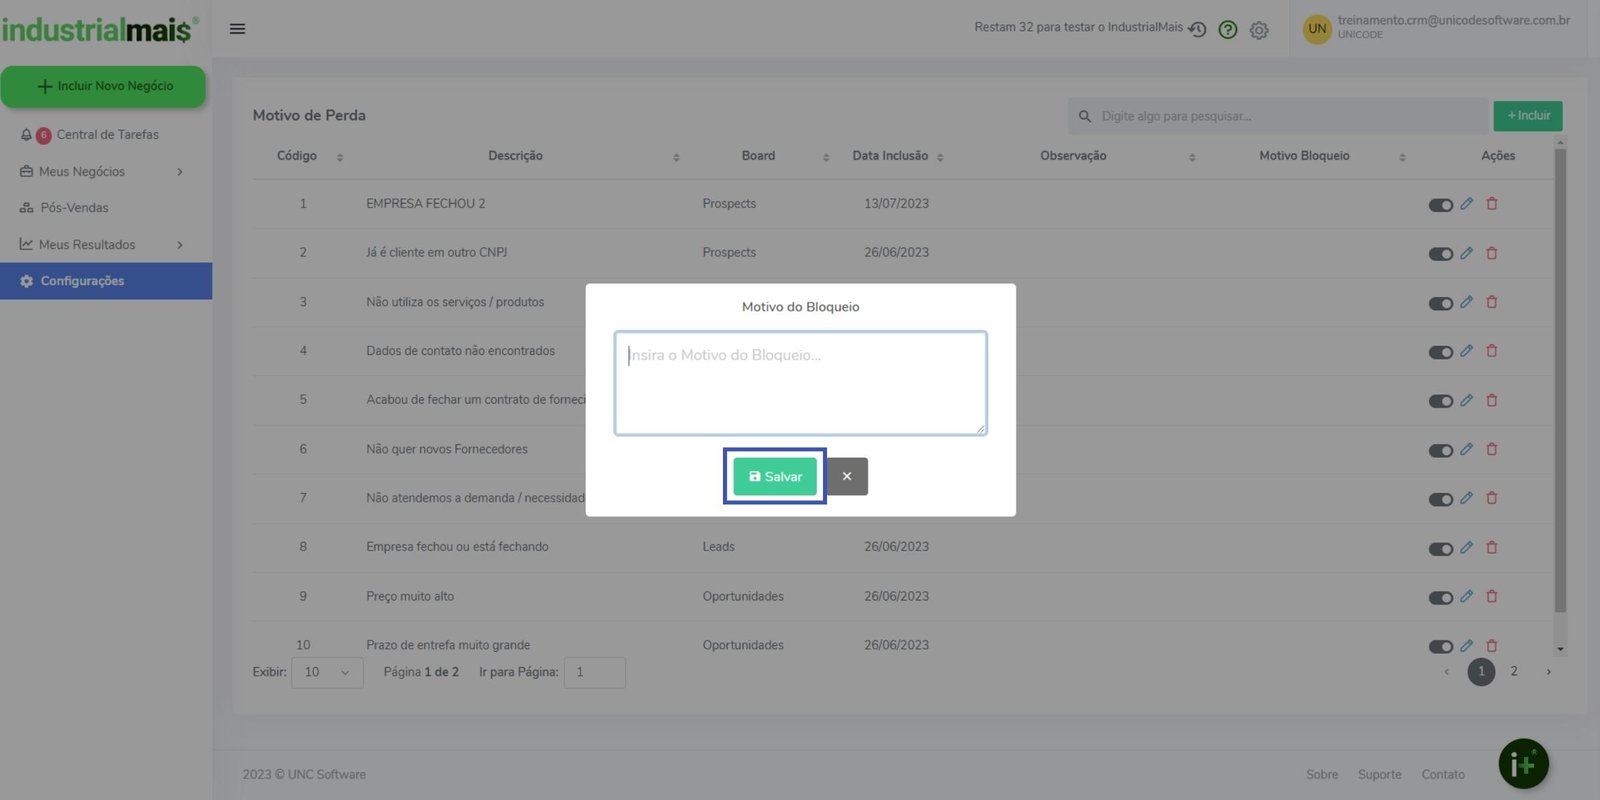Disable the switch for Preço muito alto
This screenshot has width=1600, height=800.
pos(1440,598)
